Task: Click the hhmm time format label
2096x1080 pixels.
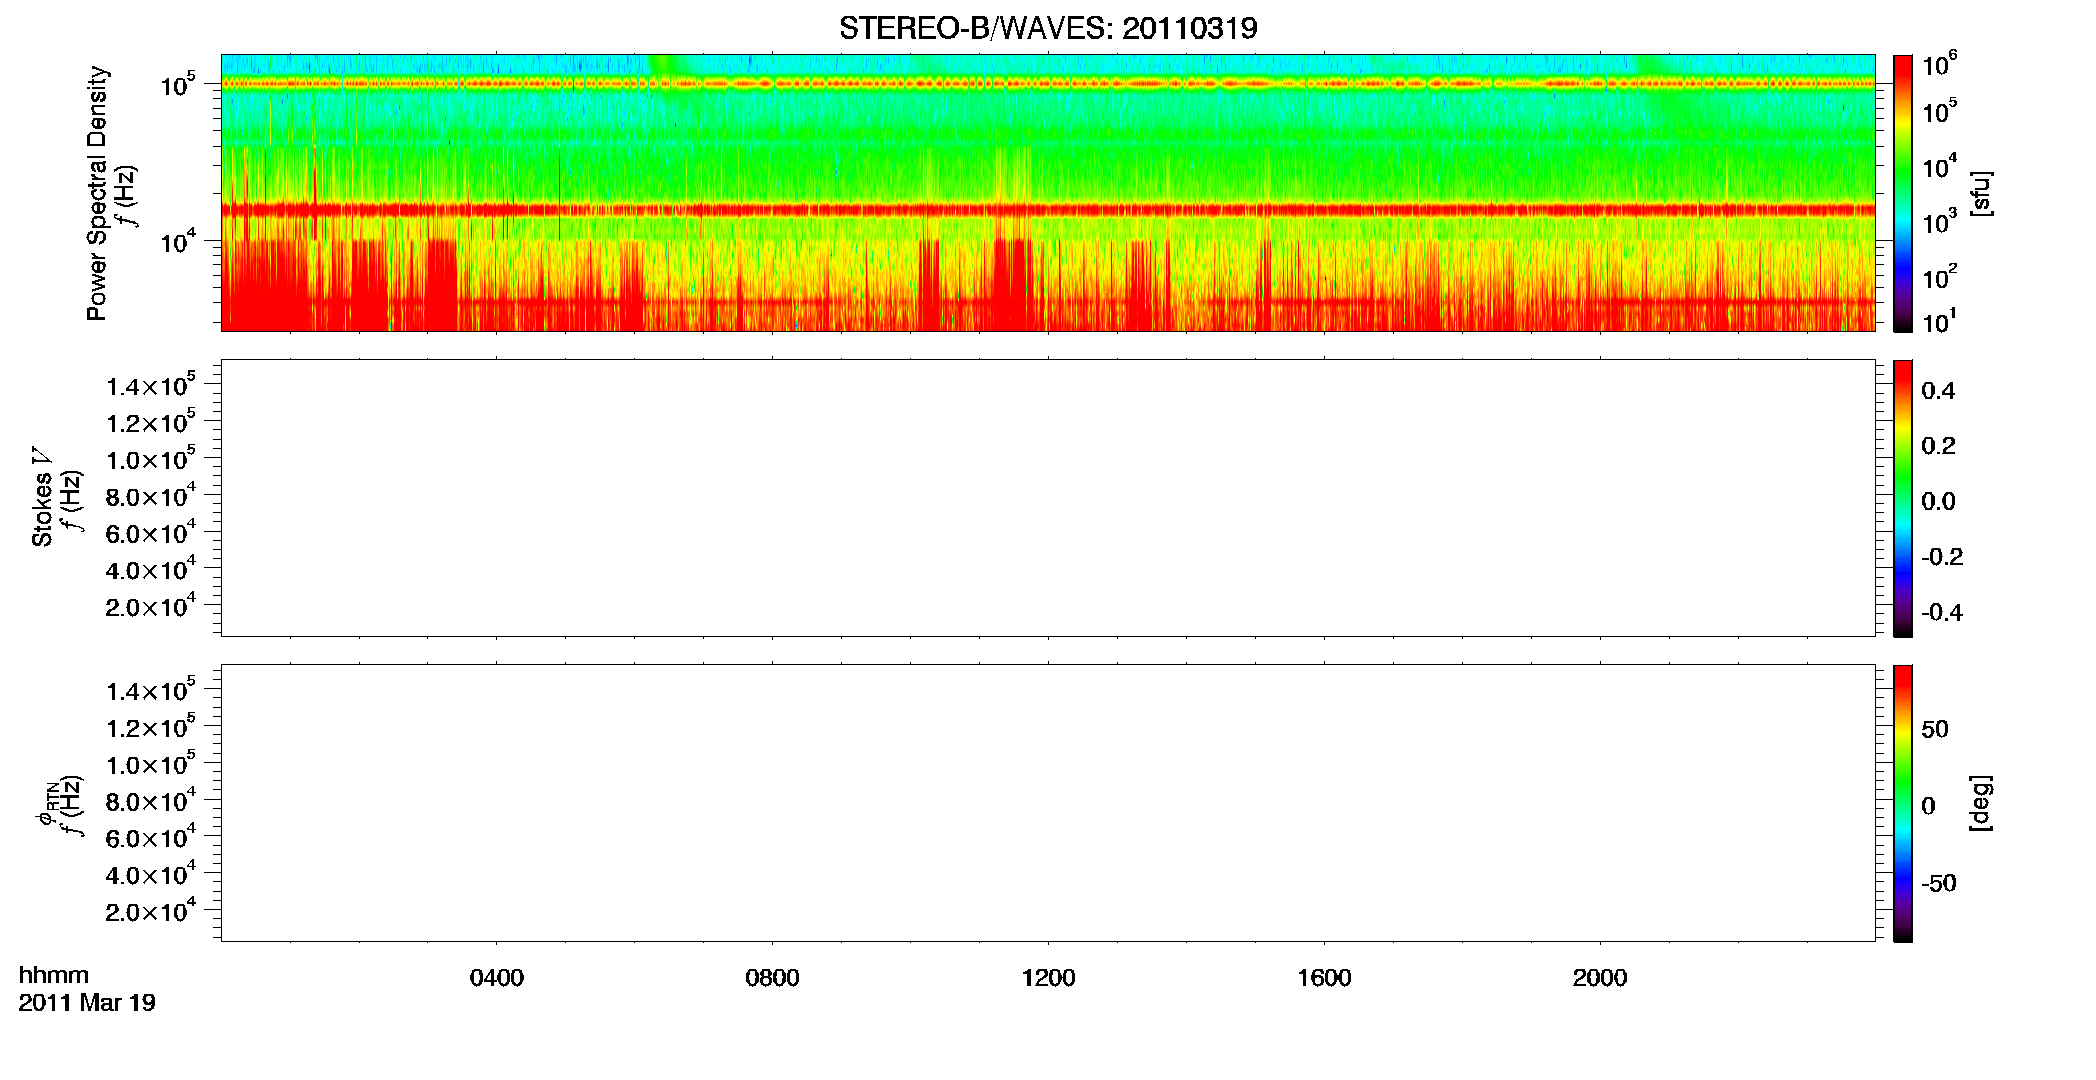Action: (54, 975)
